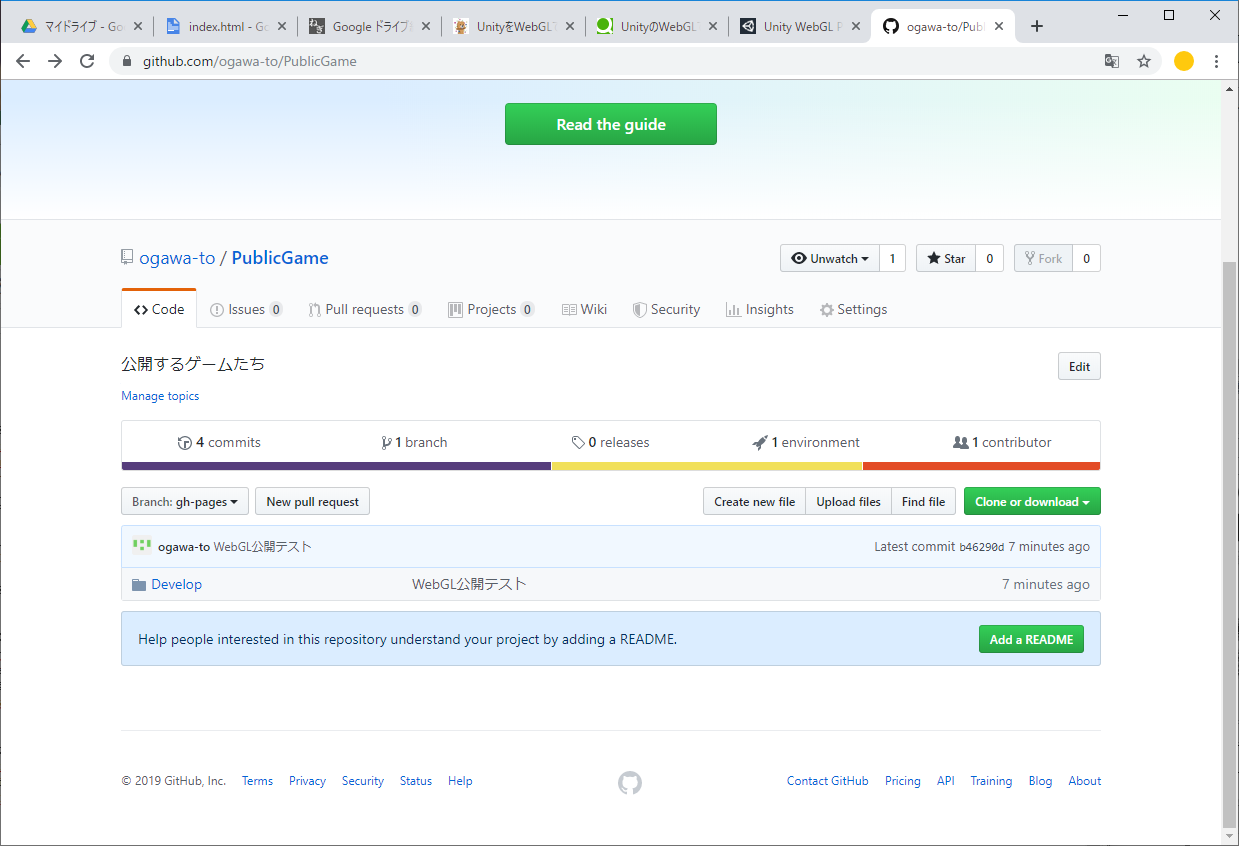Screen dimensions: 1239x846
Task: Bookmark page with star icon
Action: 1144,61
